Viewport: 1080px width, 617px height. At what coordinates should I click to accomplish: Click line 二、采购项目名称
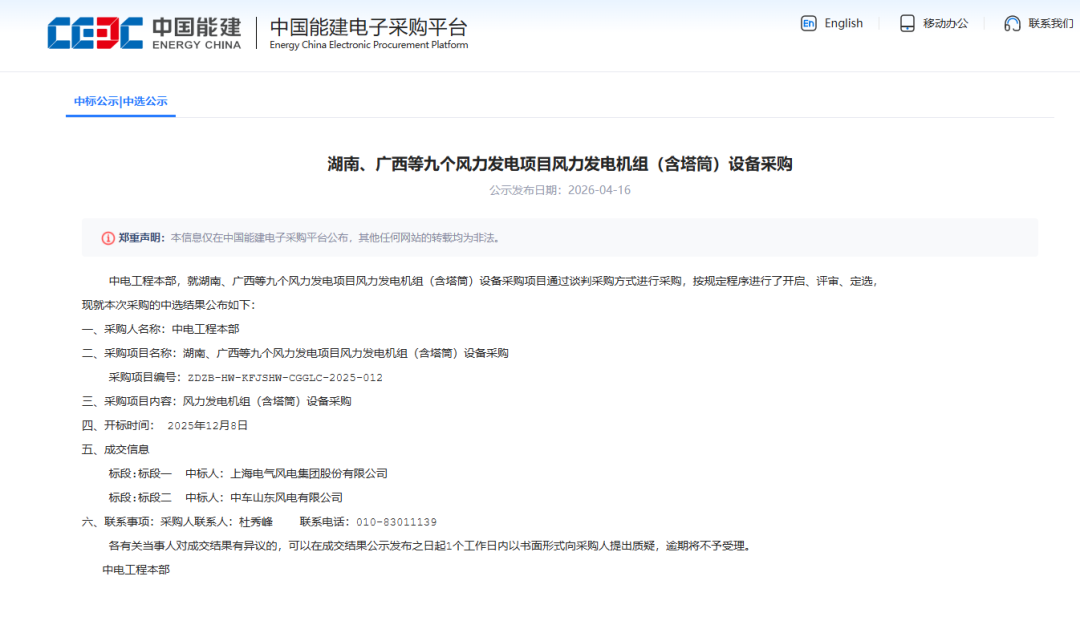pyautogui.click(x=295, y=353)
